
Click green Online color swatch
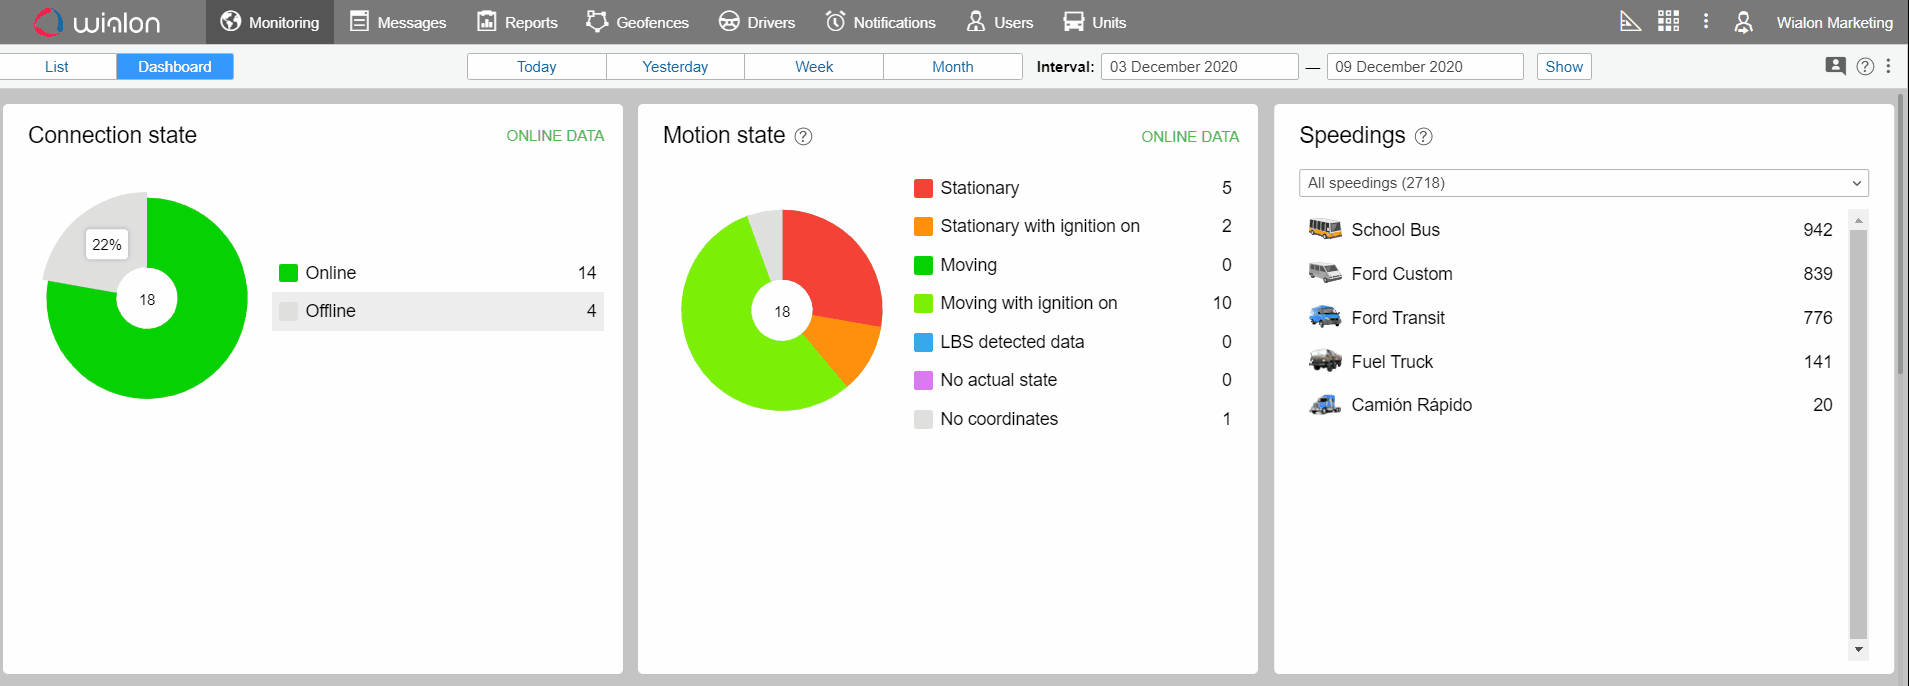click(289, 273)
